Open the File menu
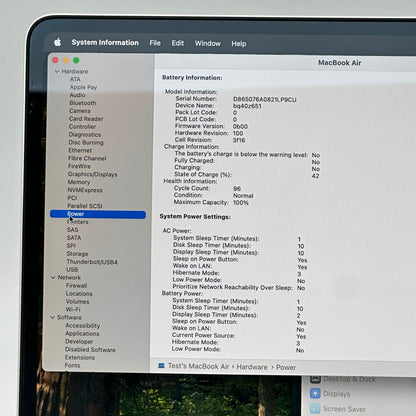Image resolution: width=416 pixels, height=416 pixels. pyautogui.click(x=155, y=43)
